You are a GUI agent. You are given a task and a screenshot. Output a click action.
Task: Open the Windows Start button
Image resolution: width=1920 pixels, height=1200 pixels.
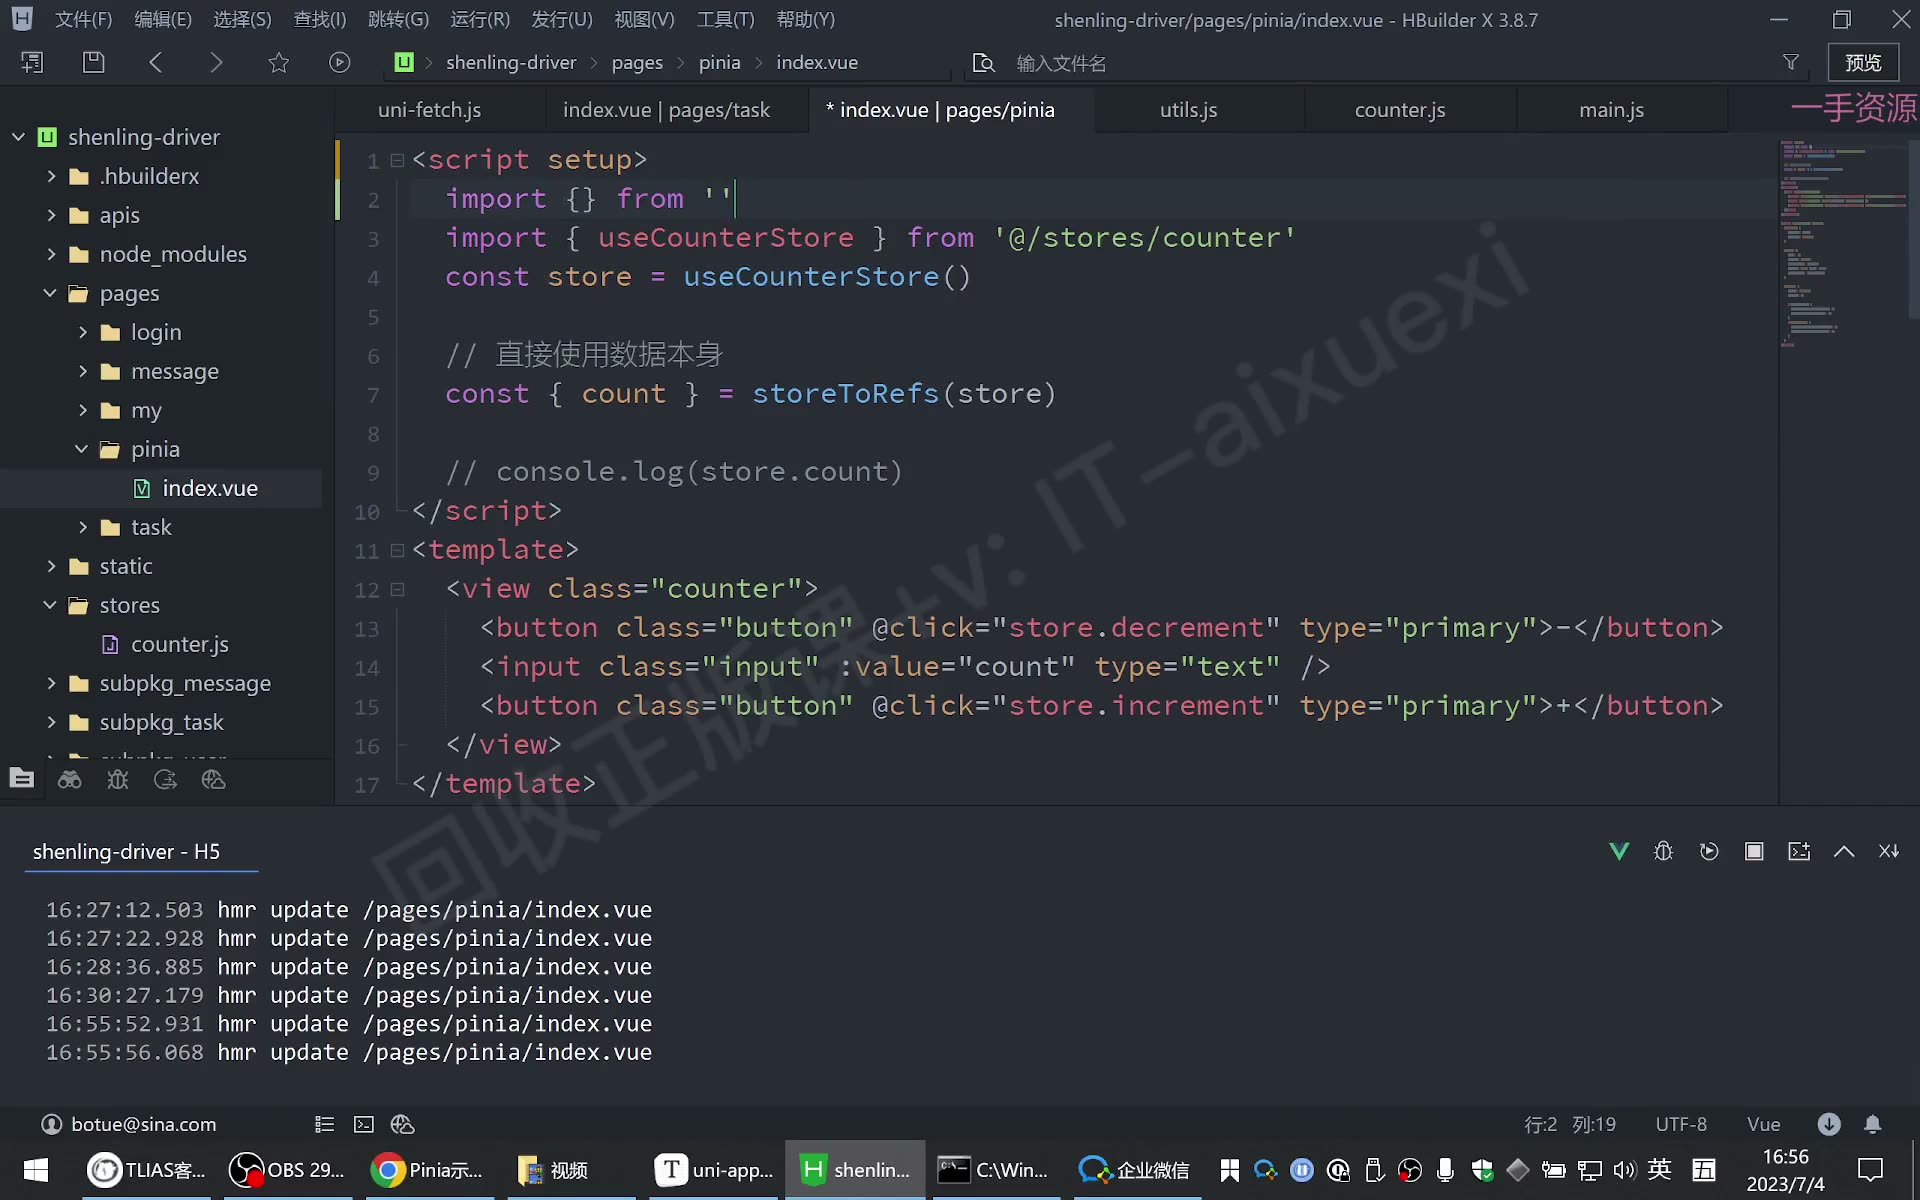36,1169
